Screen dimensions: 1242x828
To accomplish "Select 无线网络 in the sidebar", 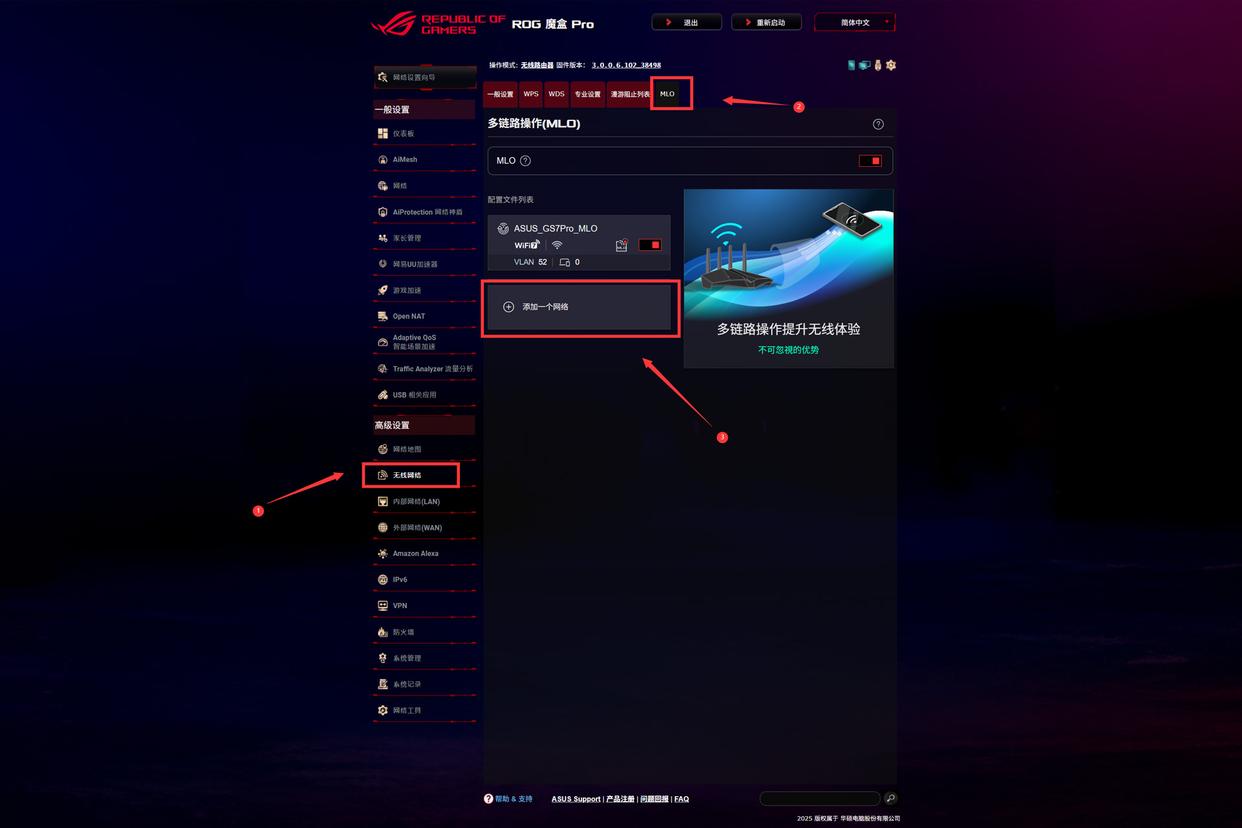I will pos(411,475).
